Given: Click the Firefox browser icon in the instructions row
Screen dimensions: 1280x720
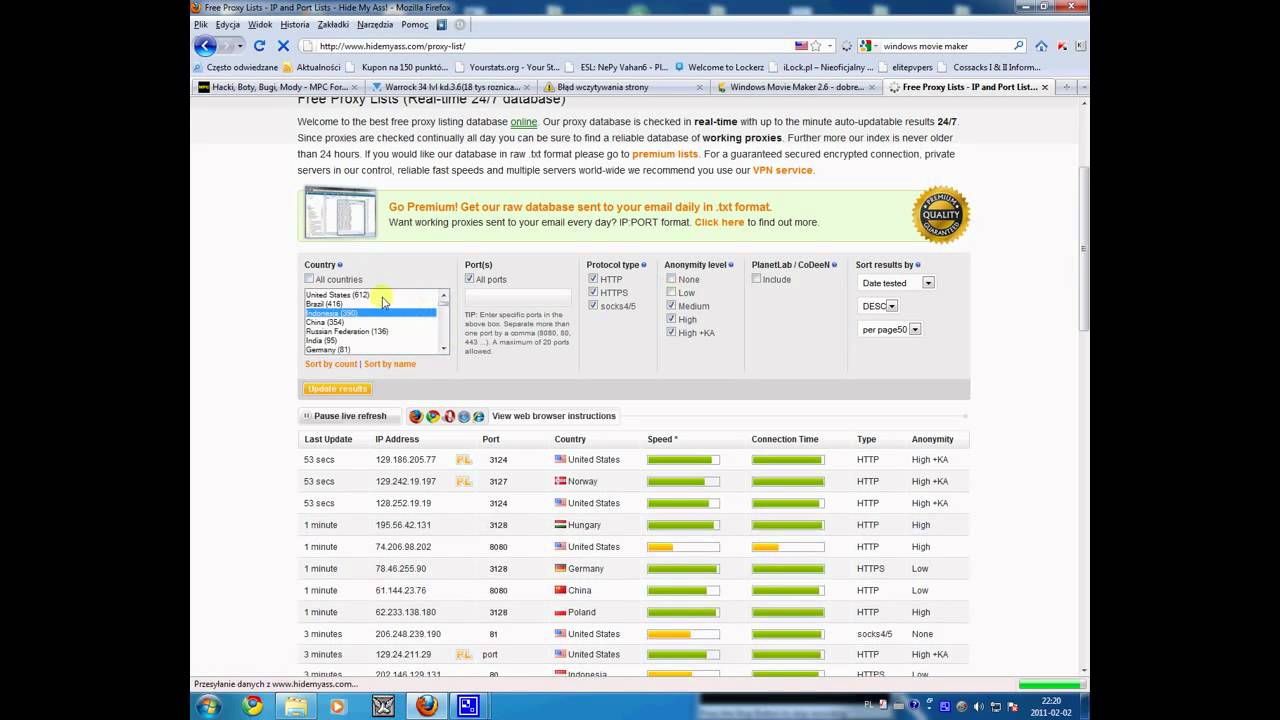Looking at the screenshot, I should [416, 416].
